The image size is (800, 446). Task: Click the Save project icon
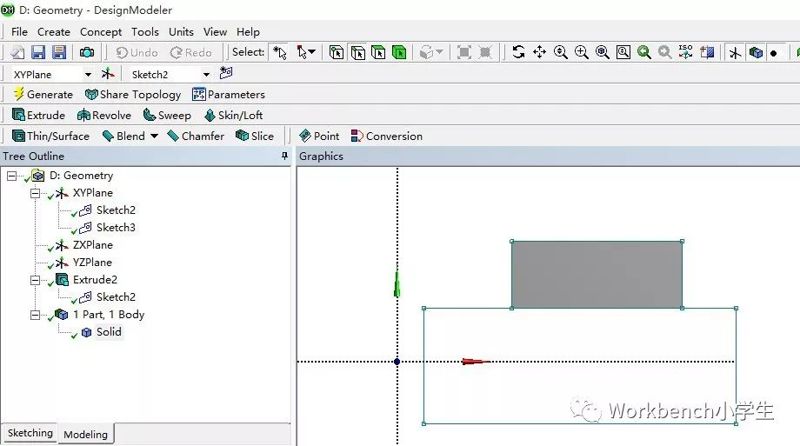pos(38,52)
